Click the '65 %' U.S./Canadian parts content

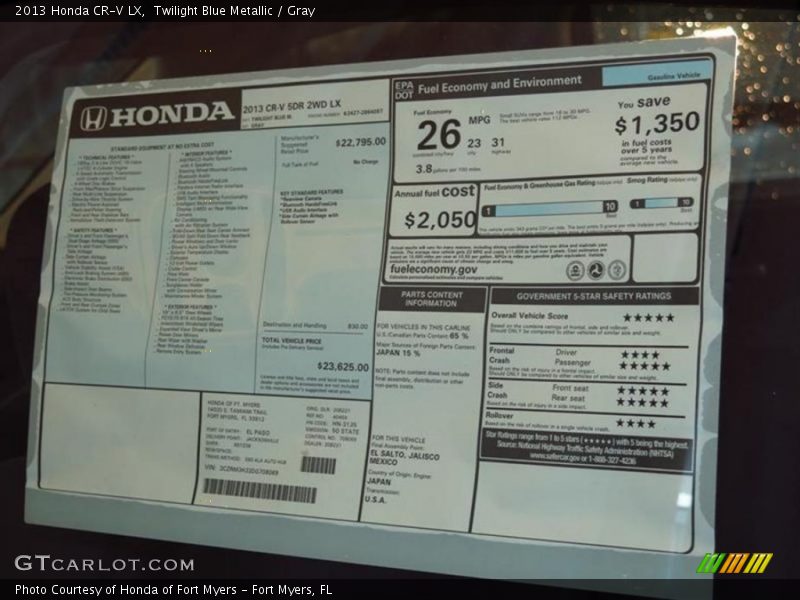pyautogui.click(x=459, y=336)
